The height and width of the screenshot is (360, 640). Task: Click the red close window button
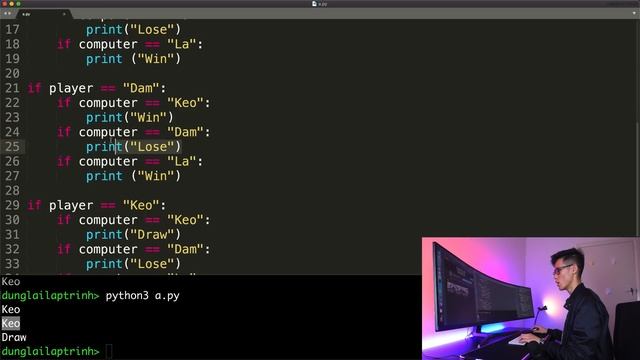(4, 4)
